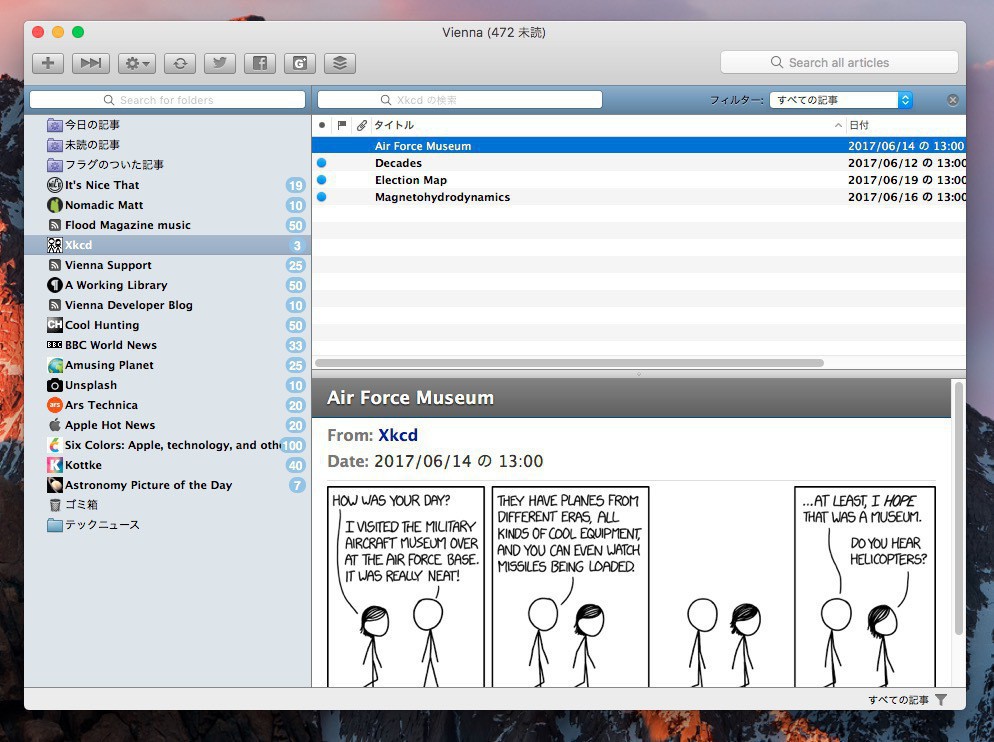Image resolution: width=994 pixels, height=742 pixels.
Task: Open the Xkcd link in article header
Action: point(398,435)
